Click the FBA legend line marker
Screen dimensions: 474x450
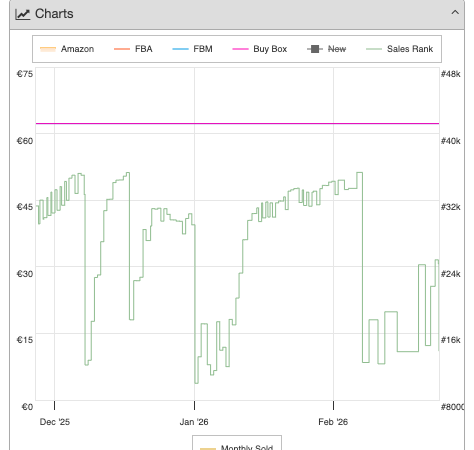pyautogui.click(x=122, y=49)
